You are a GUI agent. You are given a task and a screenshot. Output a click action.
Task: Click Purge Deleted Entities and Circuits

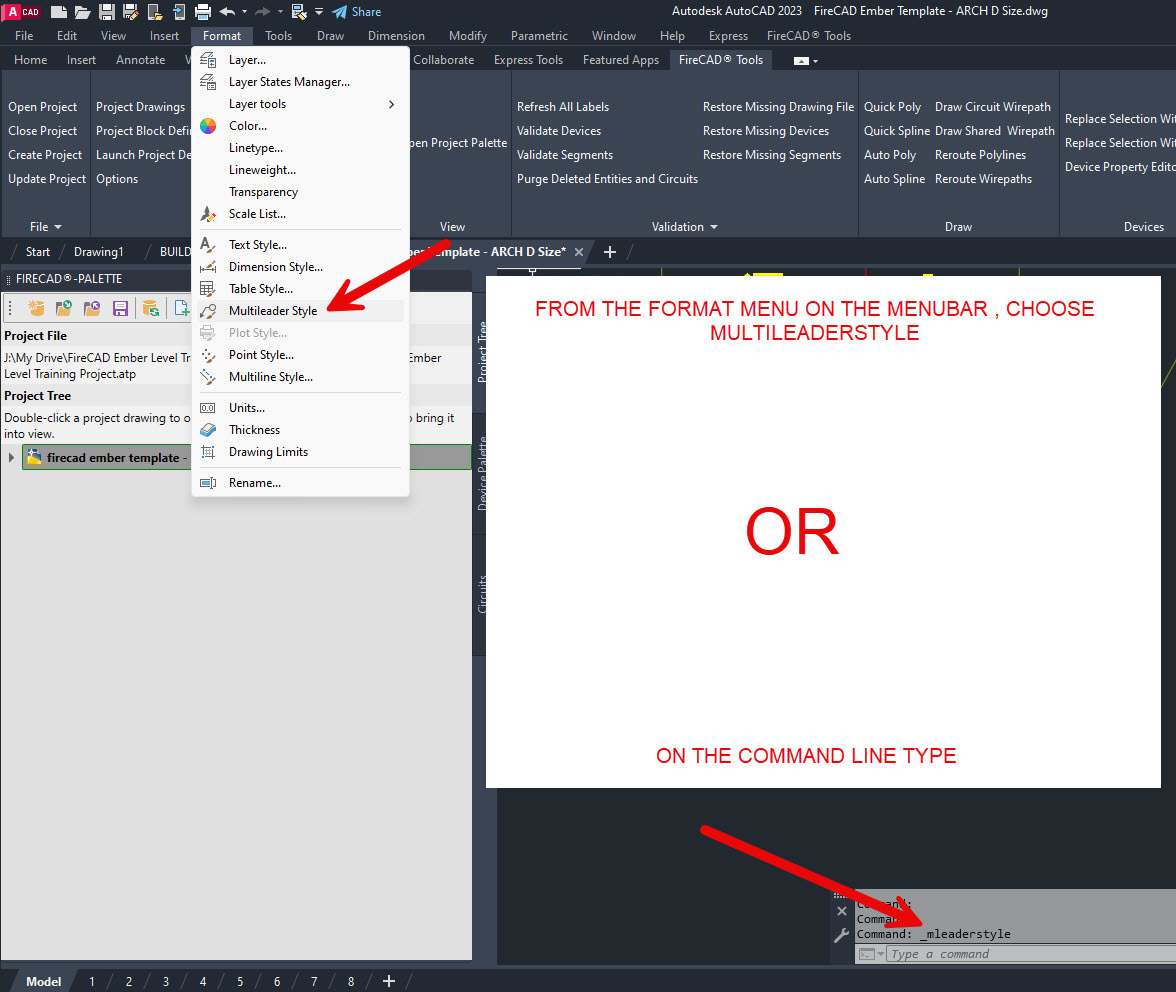coord(607,178)
